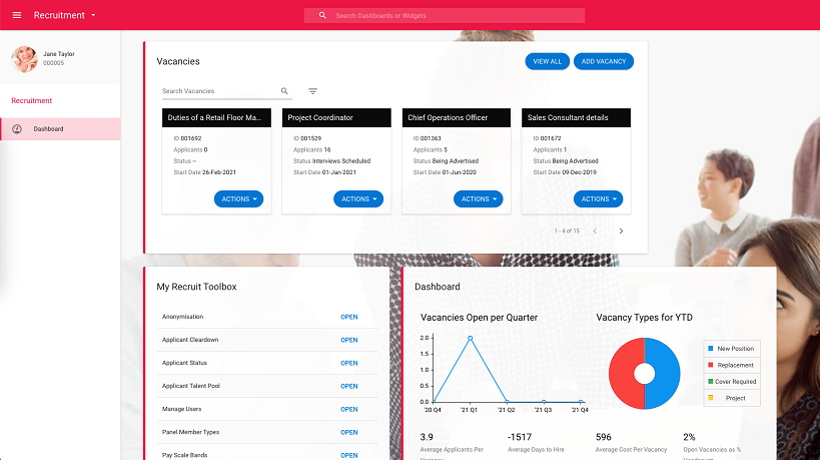Open the Dashboard sidebar item
Image resolution: width=820 pixels, height=460 pixels.
[x=60, y=129]
